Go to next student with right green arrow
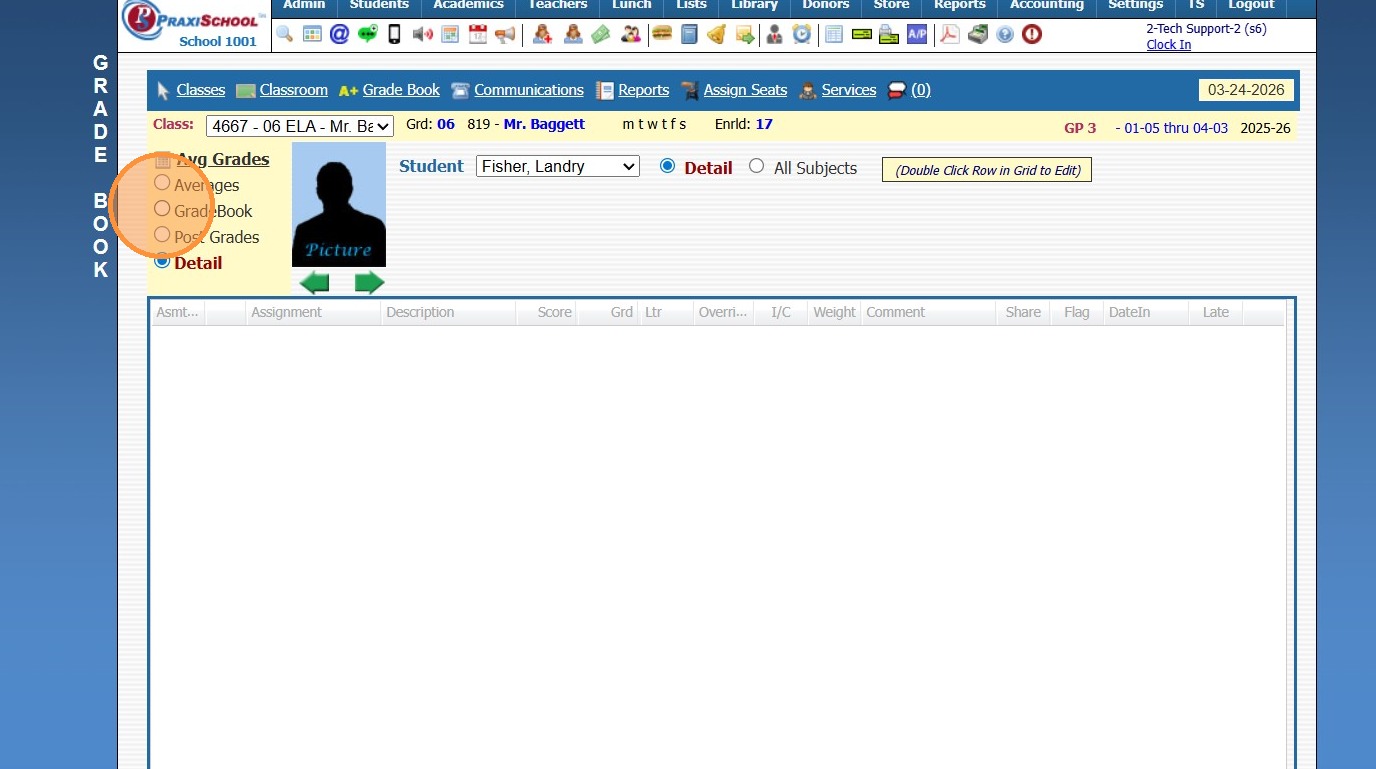 [x=370, y=283]
